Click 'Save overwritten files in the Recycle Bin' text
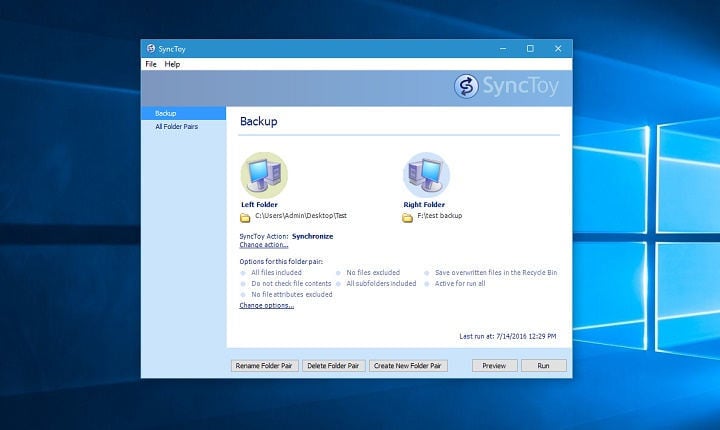Image resolution: width=720 pixels, height=430 pixels. pos(496,272)
